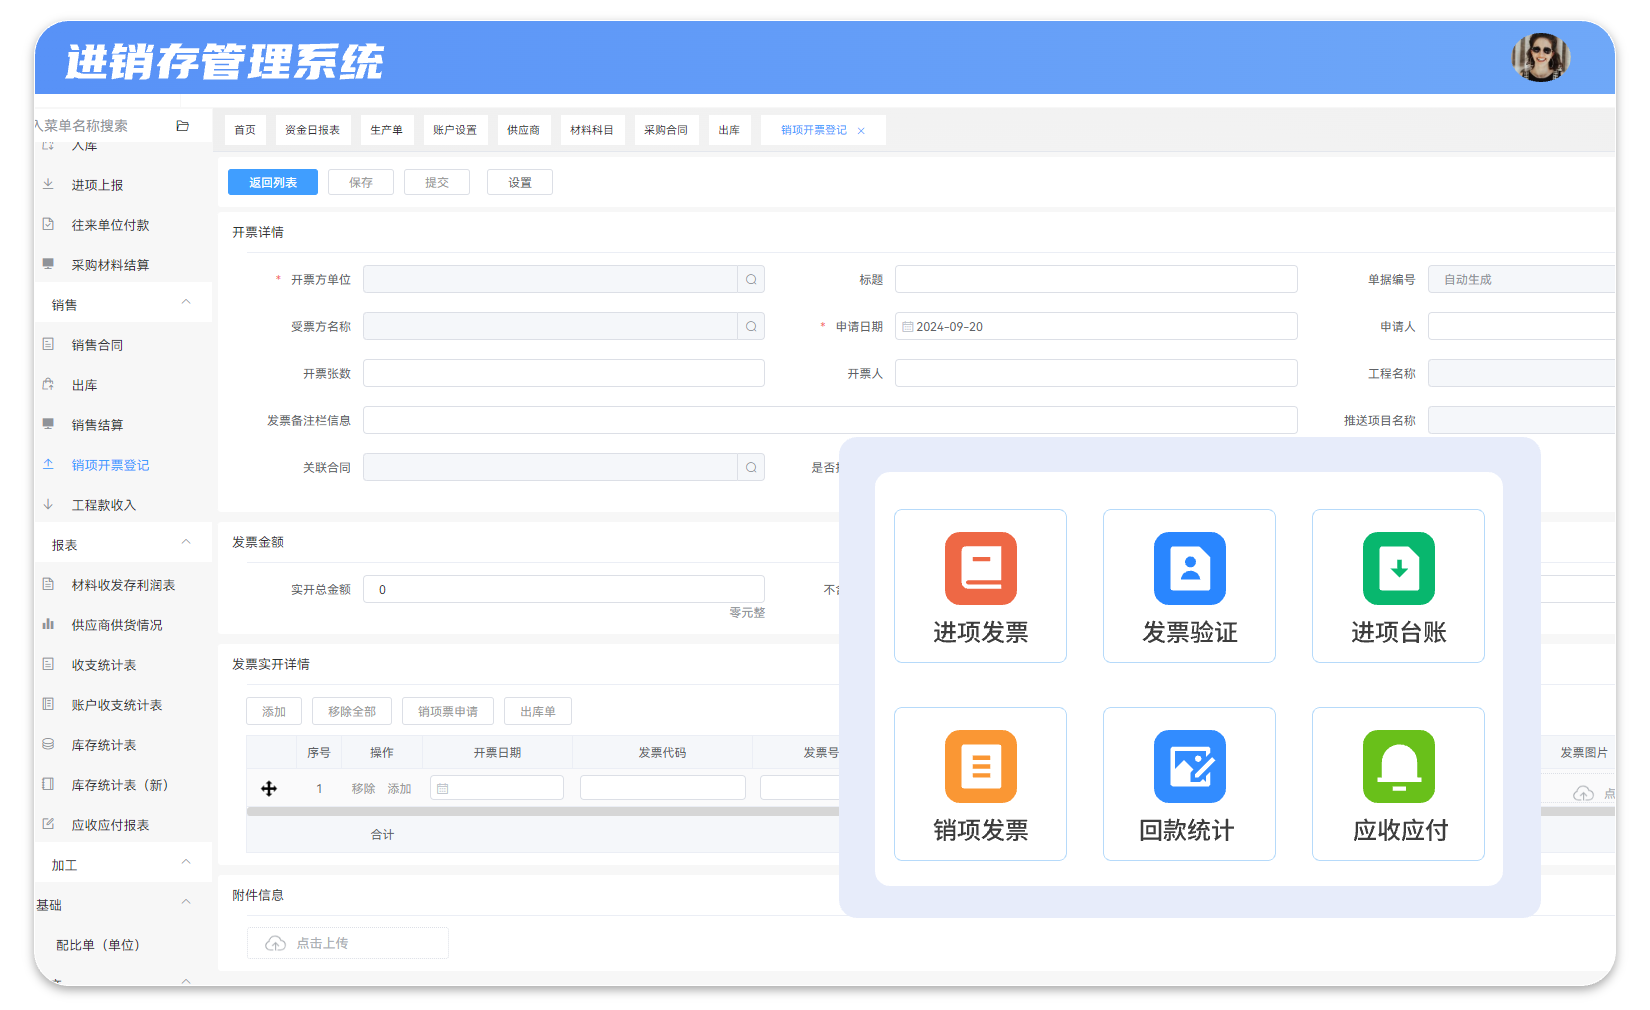Close the 销项开票登记 tab
The width and height of the screenshot is (1650, 1010).
point(861,131)
